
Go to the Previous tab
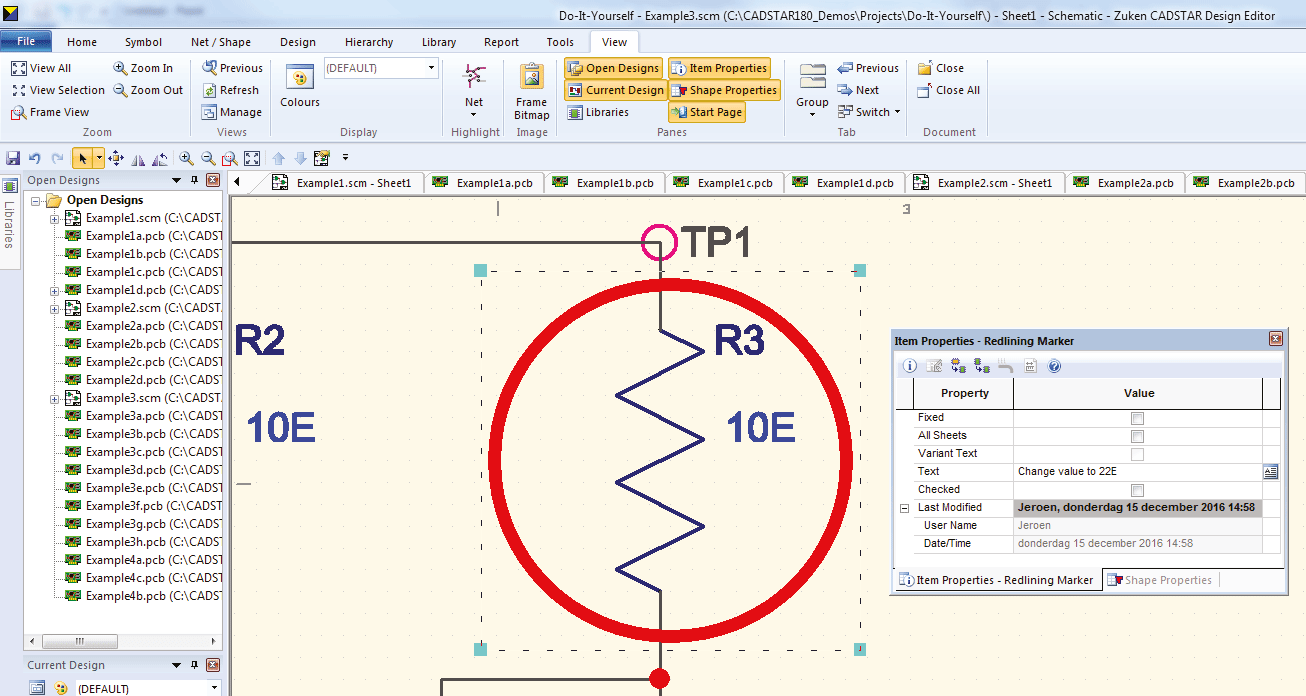click(x=868, y=68)
